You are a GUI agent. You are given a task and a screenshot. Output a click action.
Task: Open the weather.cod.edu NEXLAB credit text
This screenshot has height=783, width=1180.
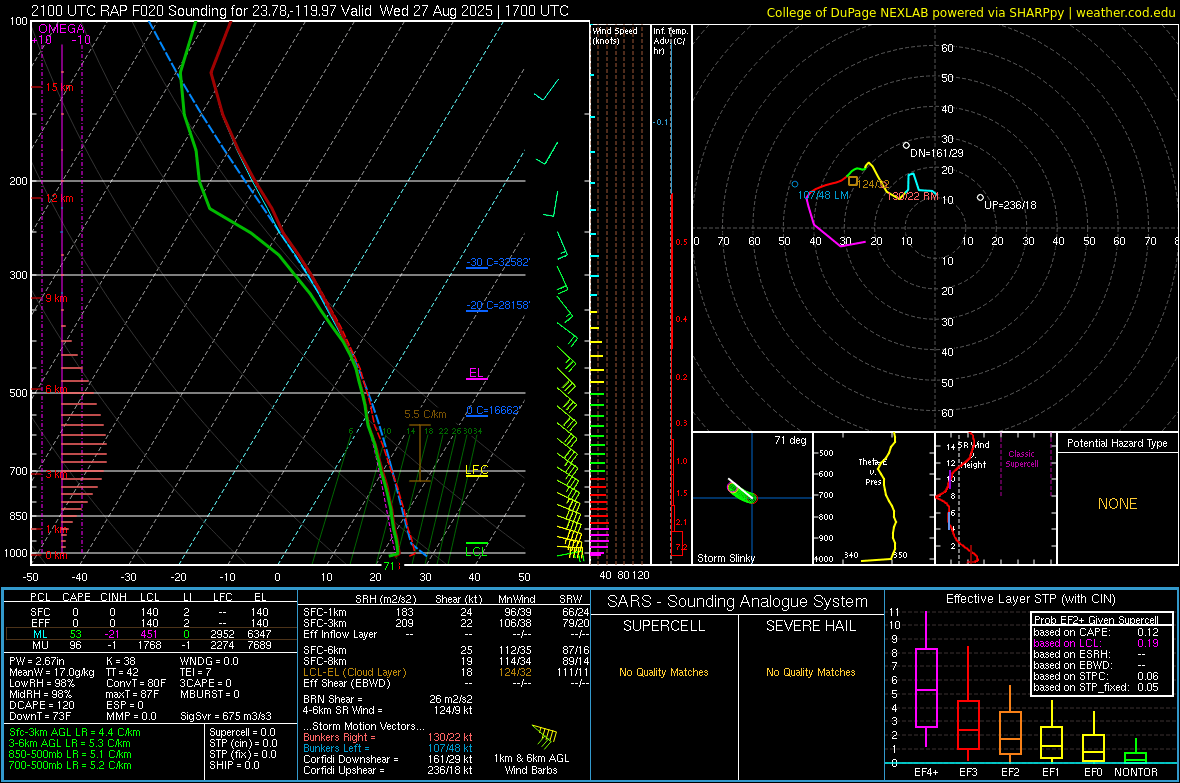click(971, 12)
